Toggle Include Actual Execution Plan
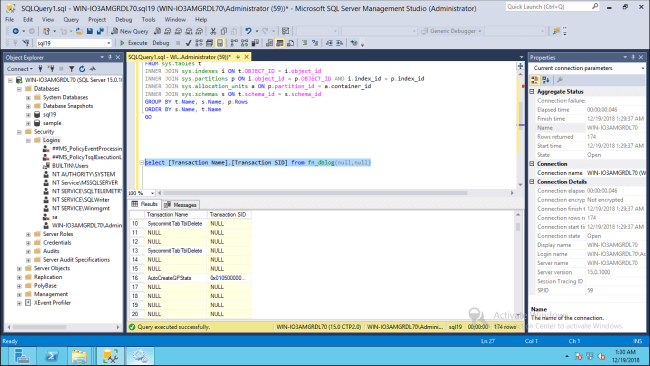The height and width of the screenshot is (366, 650). [234, 43]
